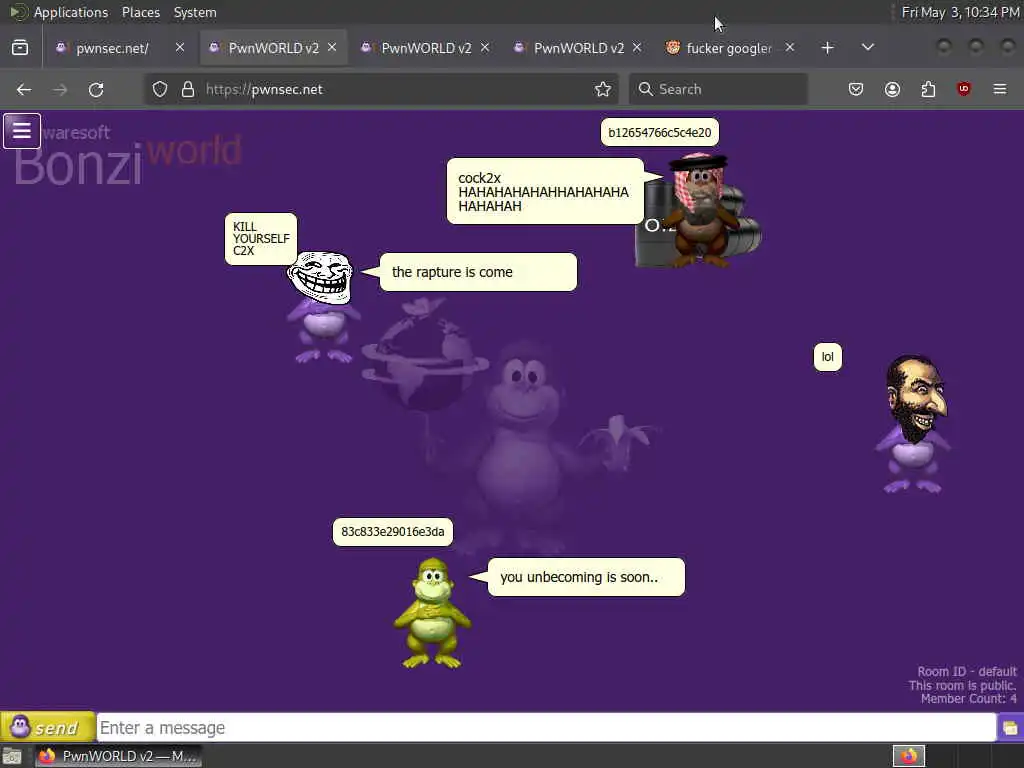Click the Firefox forward arrow
1024x768 pixels.
point(60,89)
